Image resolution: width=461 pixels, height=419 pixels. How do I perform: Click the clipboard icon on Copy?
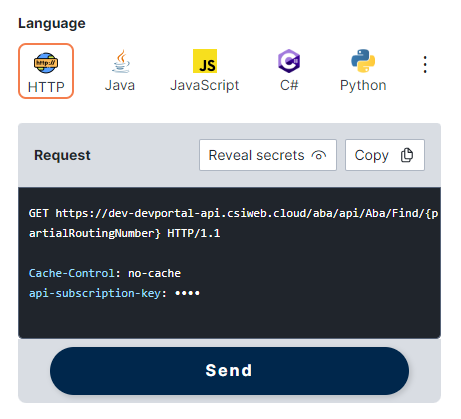point(407,155)
